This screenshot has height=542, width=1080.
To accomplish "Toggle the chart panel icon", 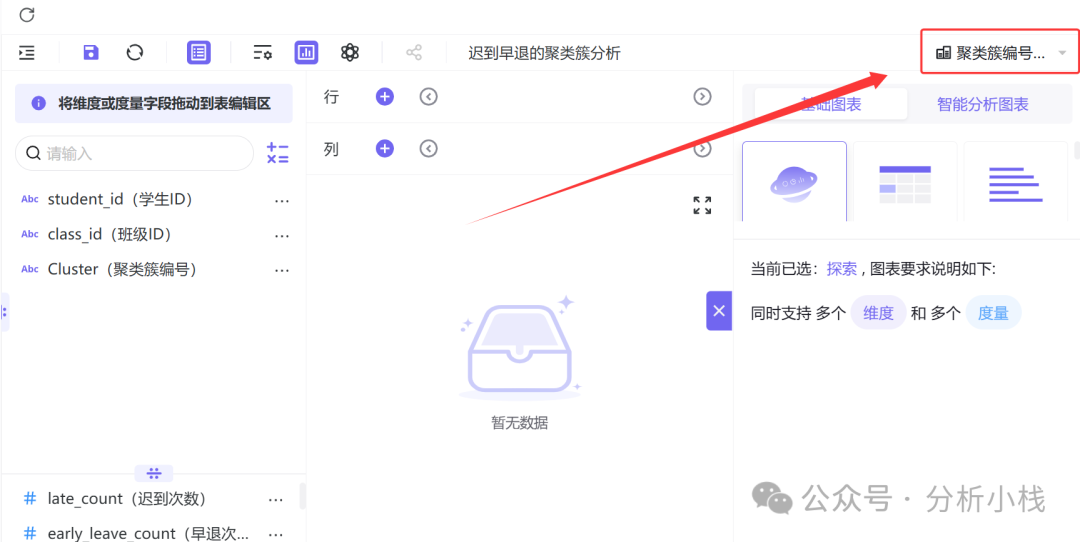I will coord(307,52).
